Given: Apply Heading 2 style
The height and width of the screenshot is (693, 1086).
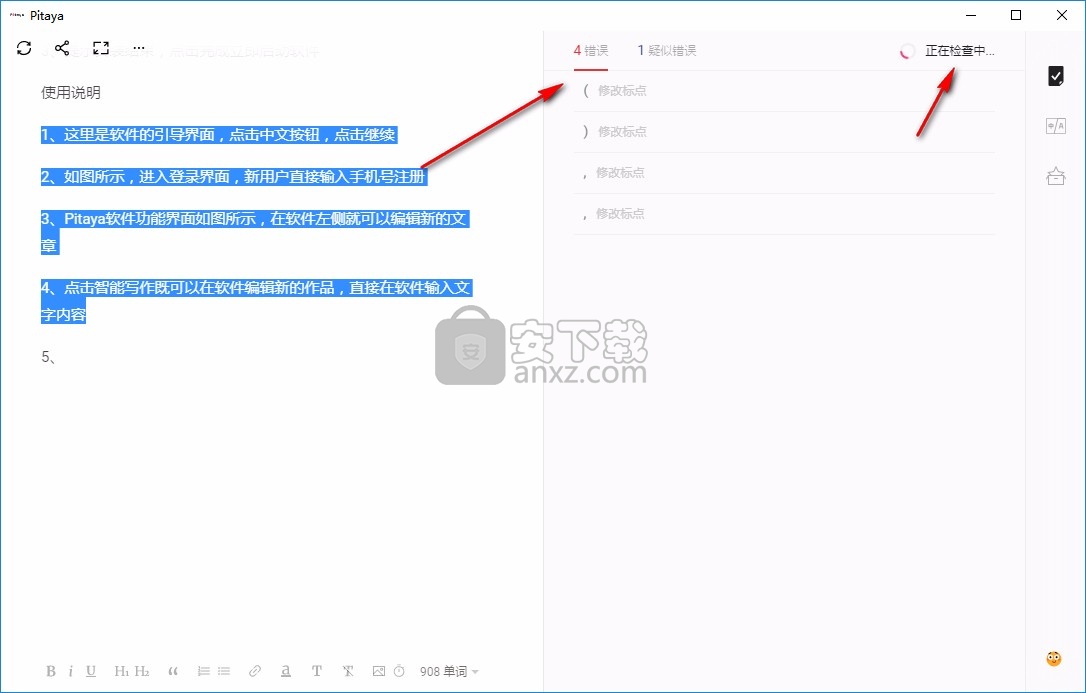Looking at the screenshot, I should tap(142, 671).
